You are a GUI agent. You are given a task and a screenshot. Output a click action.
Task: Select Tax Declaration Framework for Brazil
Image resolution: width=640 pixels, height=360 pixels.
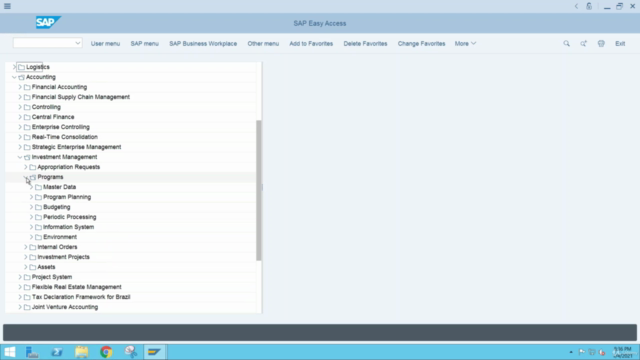coord(81,297)
